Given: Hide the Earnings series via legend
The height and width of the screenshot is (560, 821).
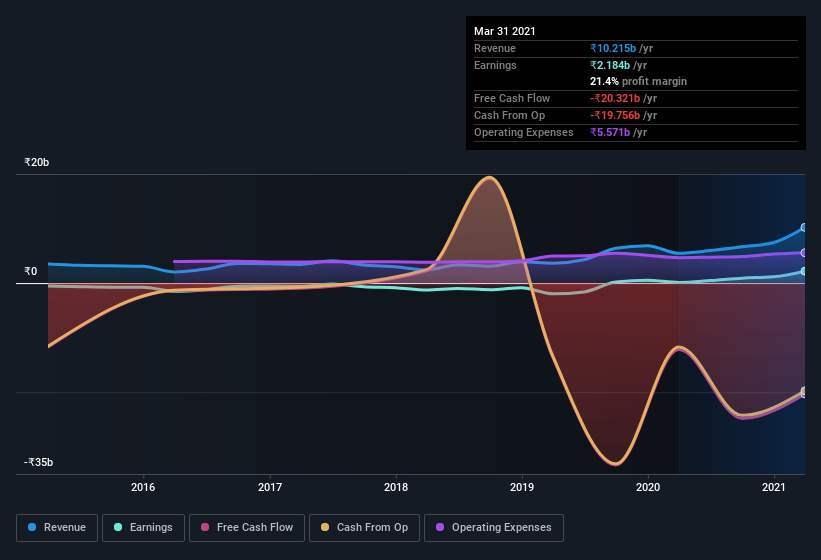Looking at the screenshot, I should 143,527.
